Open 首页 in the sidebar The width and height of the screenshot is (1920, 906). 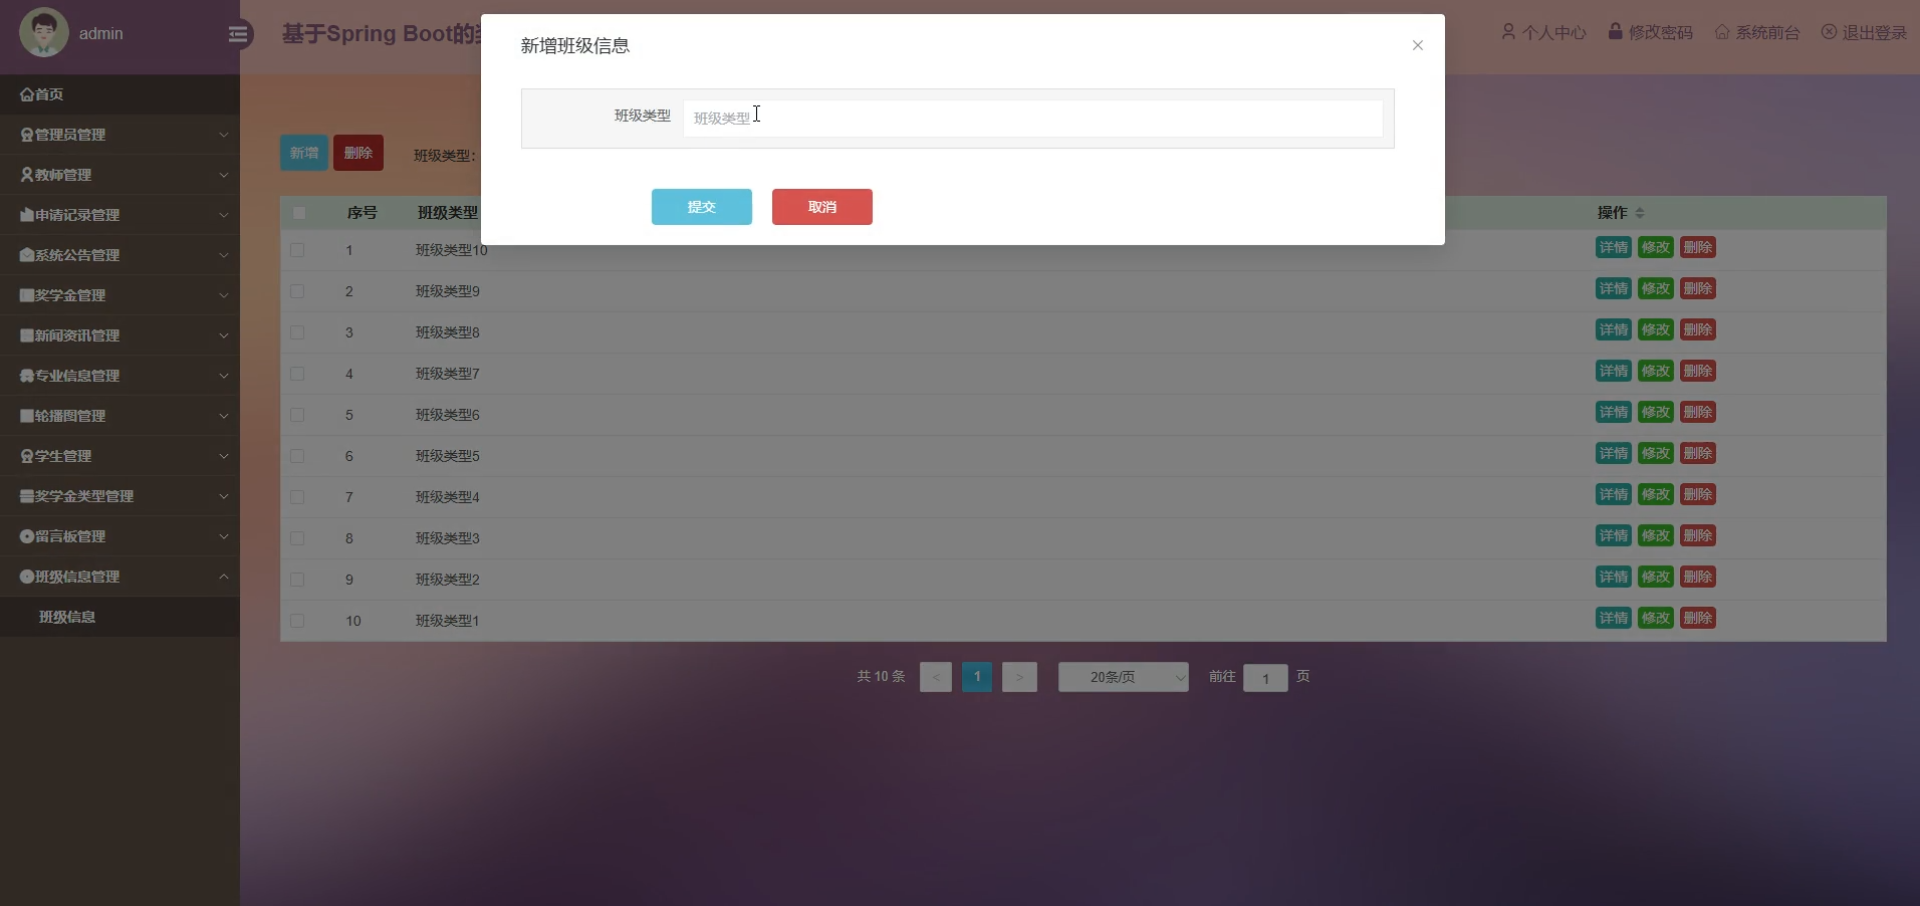(120, 94)
